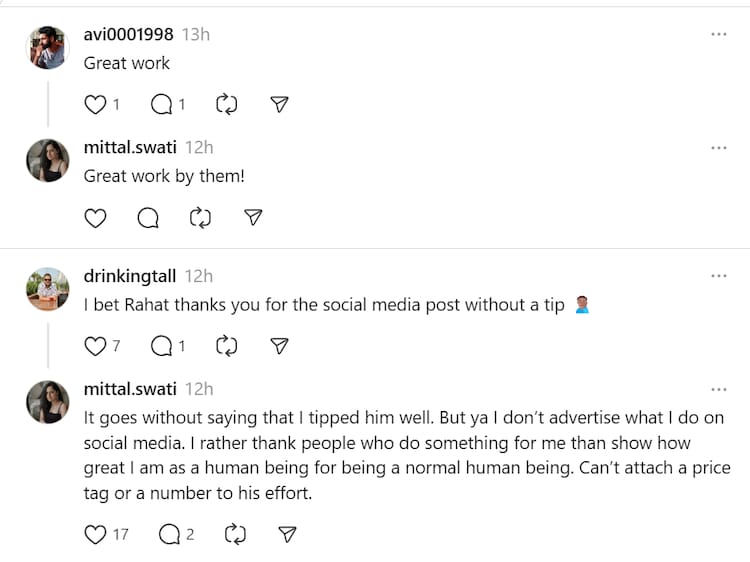Image resolution: width=750 pixels, height=562 pixels.
Task: Open avi0001998's profile via username
Action: [x=129, y=34]
